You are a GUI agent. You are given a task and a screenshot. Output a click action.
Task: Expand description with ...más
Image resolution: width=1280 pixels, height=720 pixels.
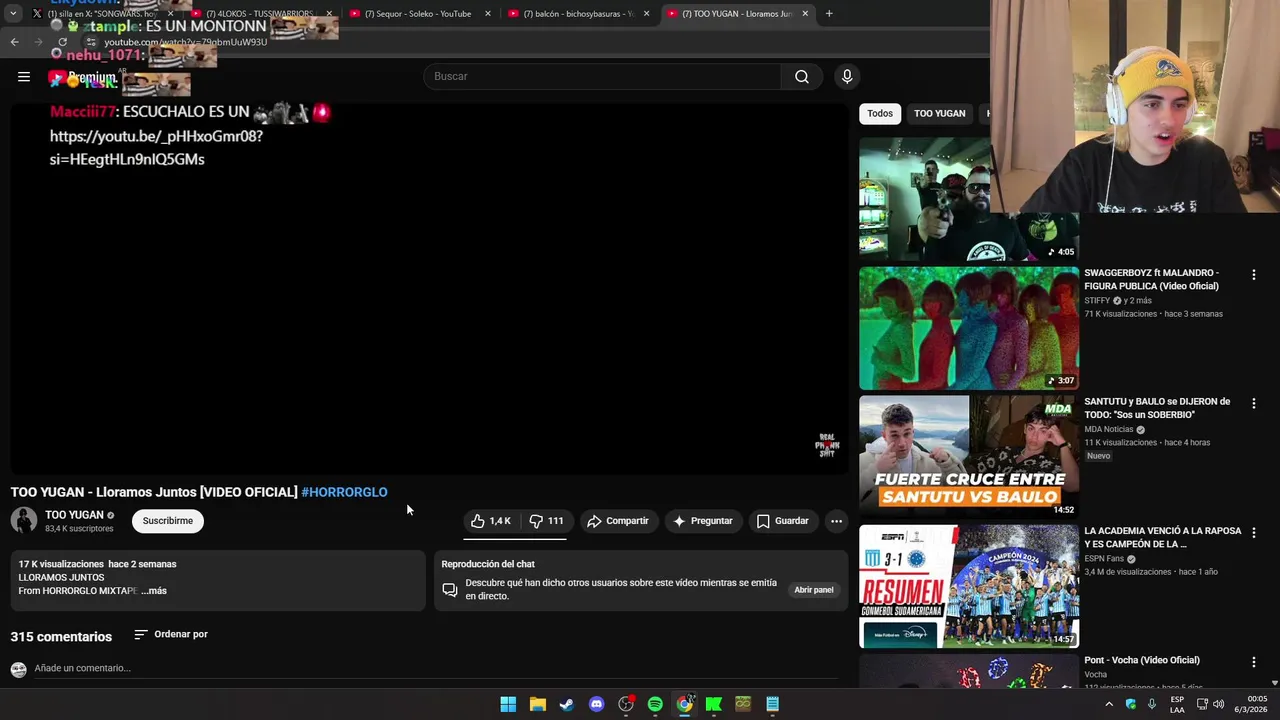coord(154,591)
